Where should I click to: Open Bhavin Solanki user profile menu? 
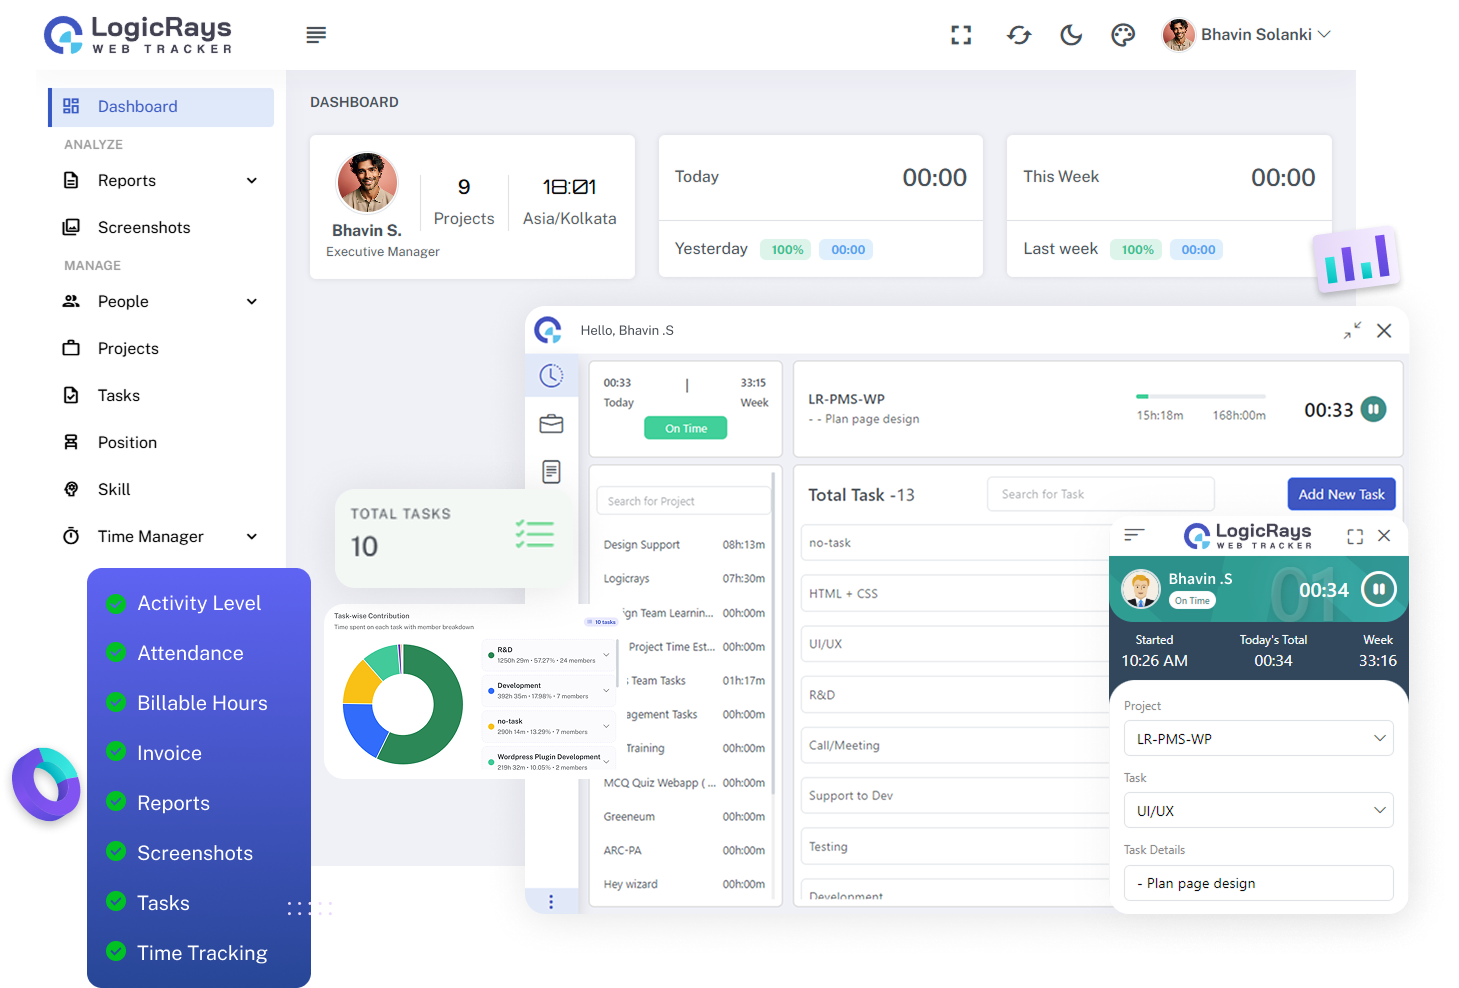[1247, 35]
